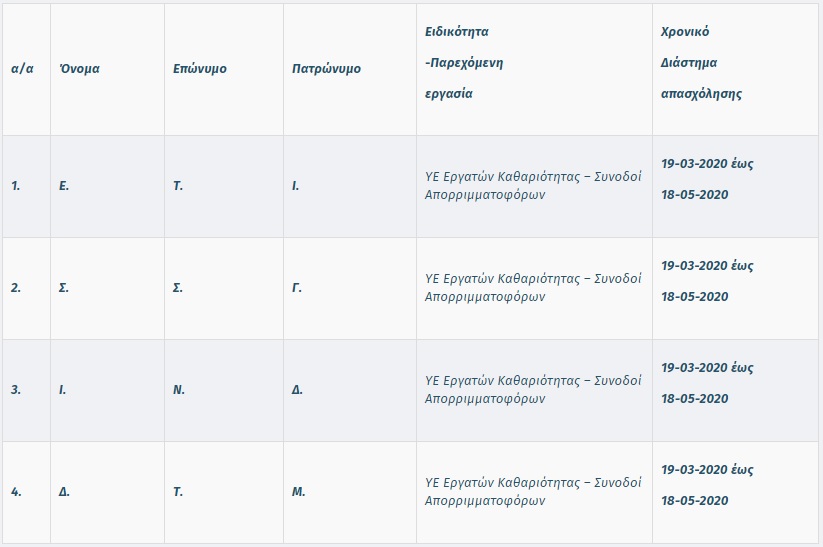Image resolution: width=823 pixels, height=547 pixels.
Task: Click the 'Χρονικό Διάστημα απασχόλησης' header
Action: (701, 62)
